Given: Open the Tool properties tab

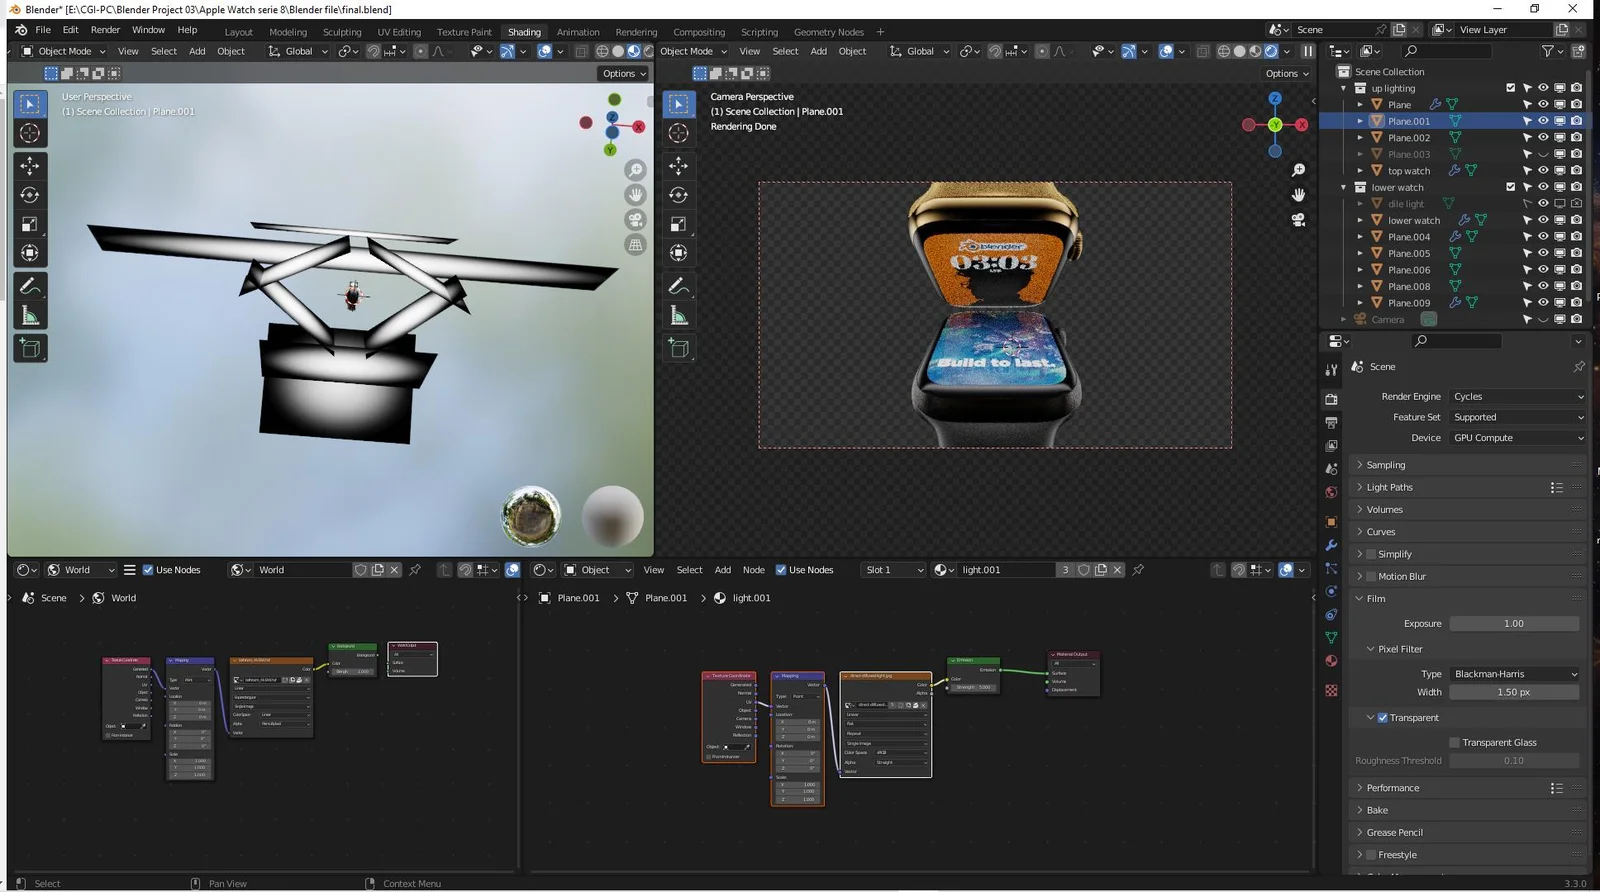Looking at the screenshot, I should [1331, 371].
